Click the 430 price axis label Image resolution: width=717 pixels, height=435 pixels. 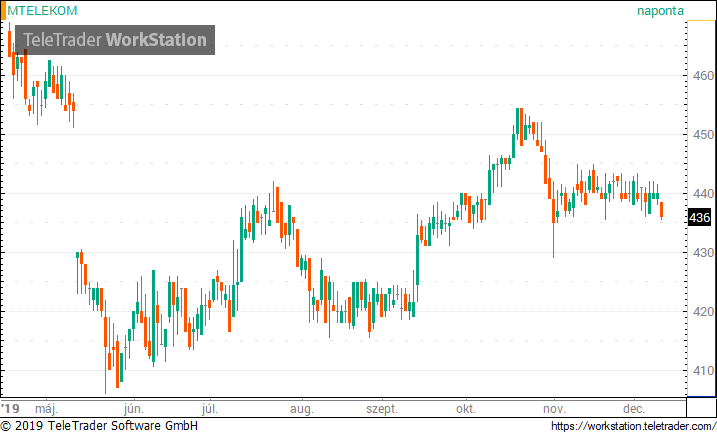[703, 252]
